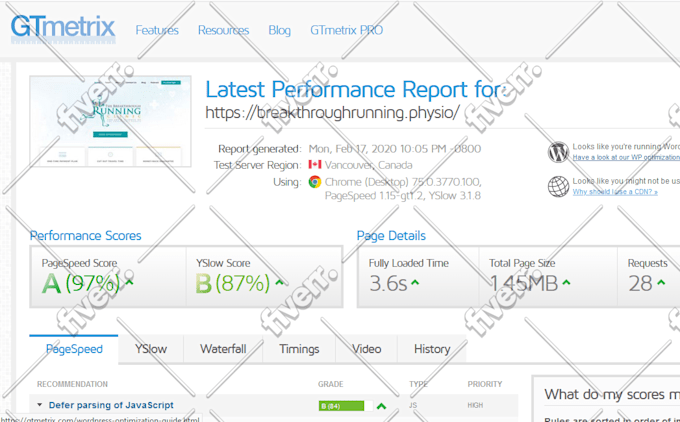Click the Vancouver, Canada region text
This screenshot has width=680, height=422.
(369, 165)
